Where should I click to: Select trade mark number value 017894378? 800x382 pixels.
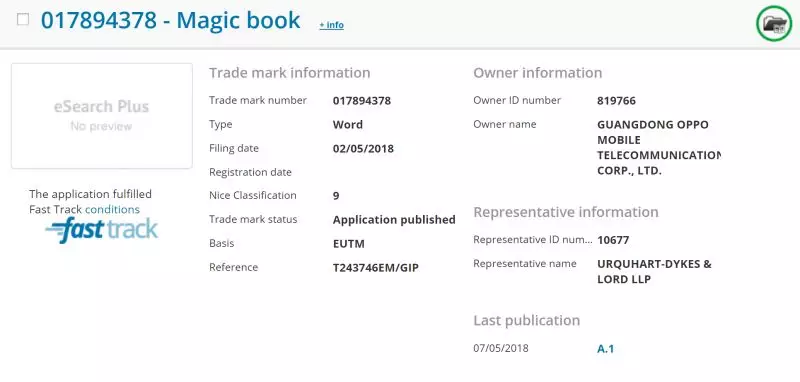click(x=362, y=101)
